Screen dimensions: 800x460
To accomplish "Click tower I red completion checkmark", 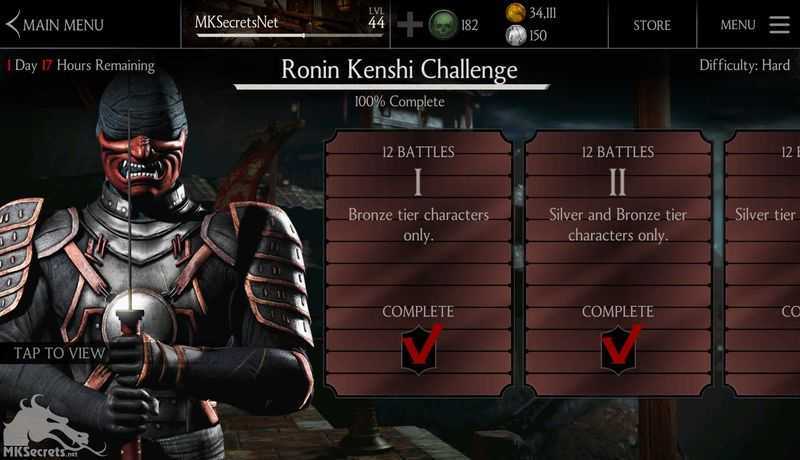I will [x=421, y=349].
